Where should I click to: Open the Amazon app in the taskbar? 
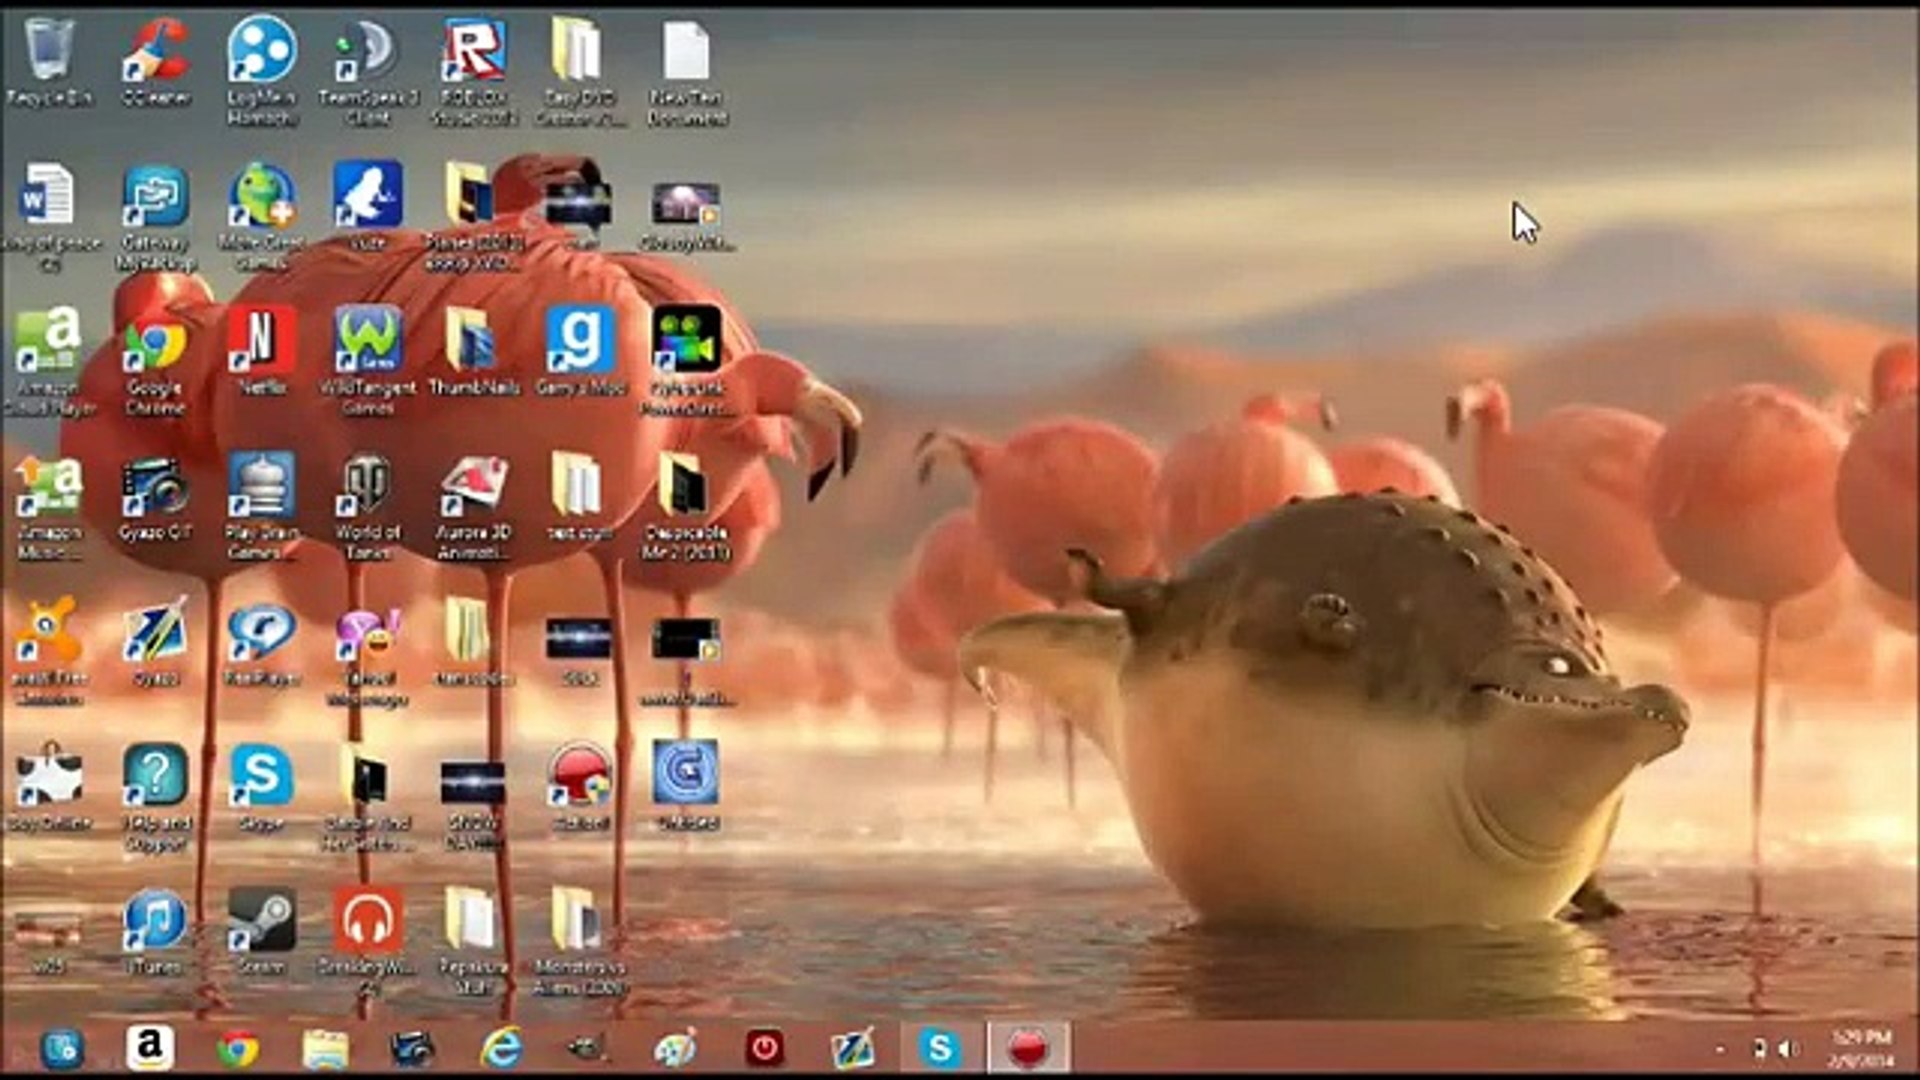(x=150, y=1047)
